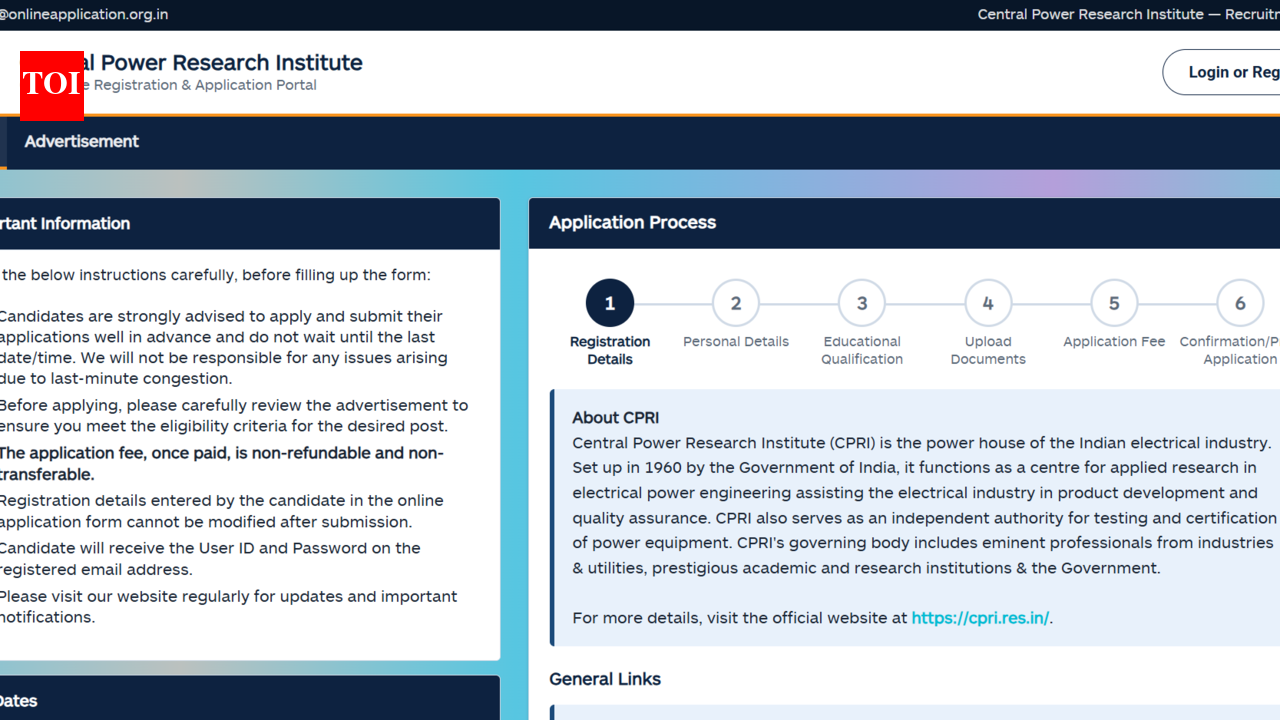Screen dimensions: 1280x720
Task: Go to step 3 circle, Educational Qualification
Action: (x=862, y=303)
